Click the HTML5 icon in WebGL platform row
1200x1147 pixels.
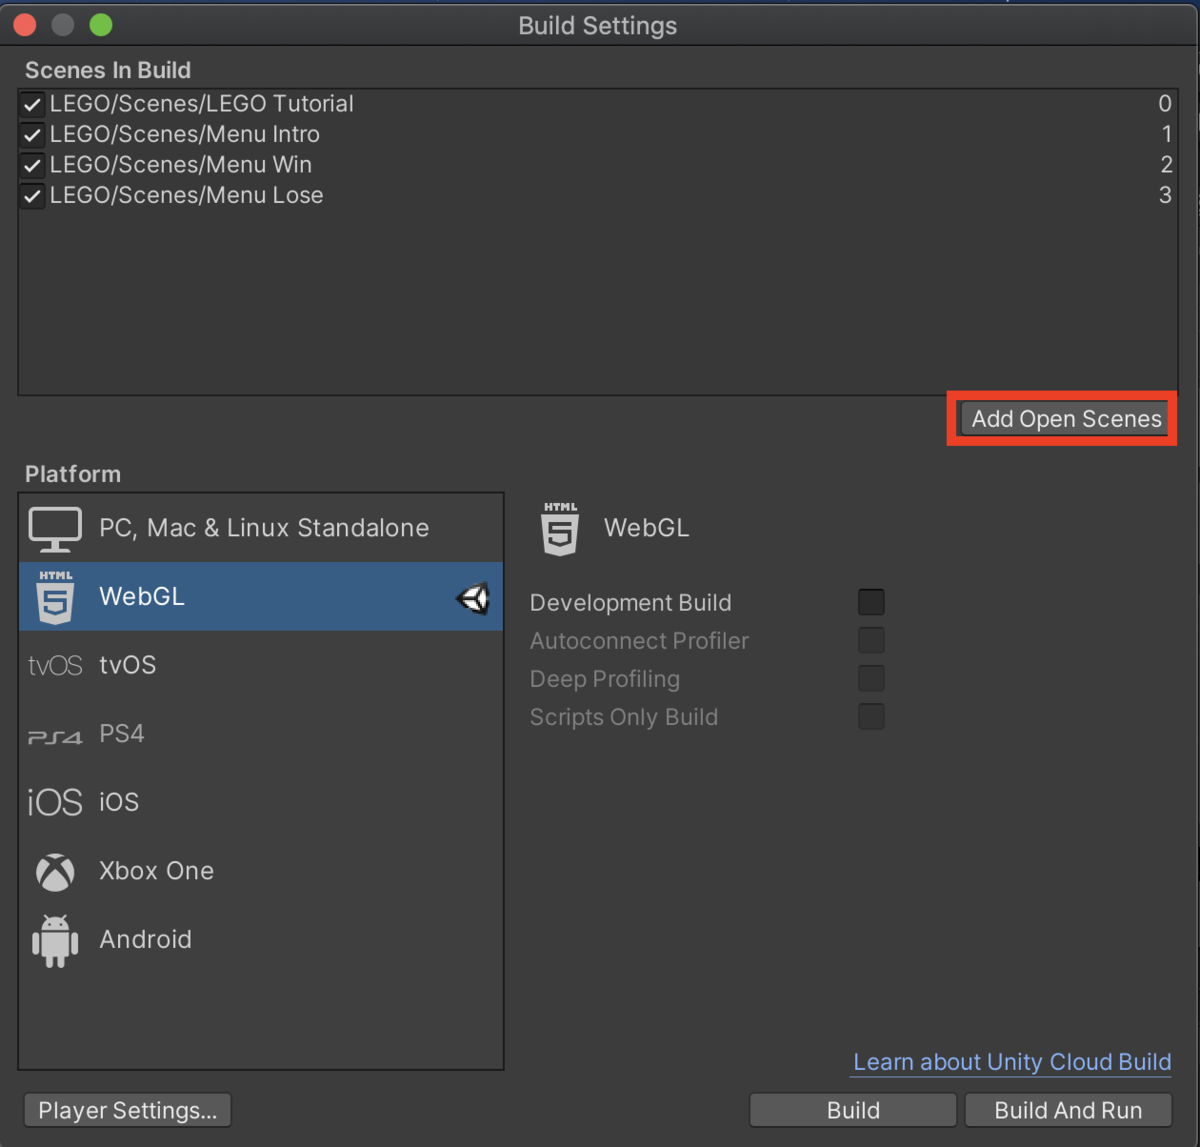coord(56,597)
